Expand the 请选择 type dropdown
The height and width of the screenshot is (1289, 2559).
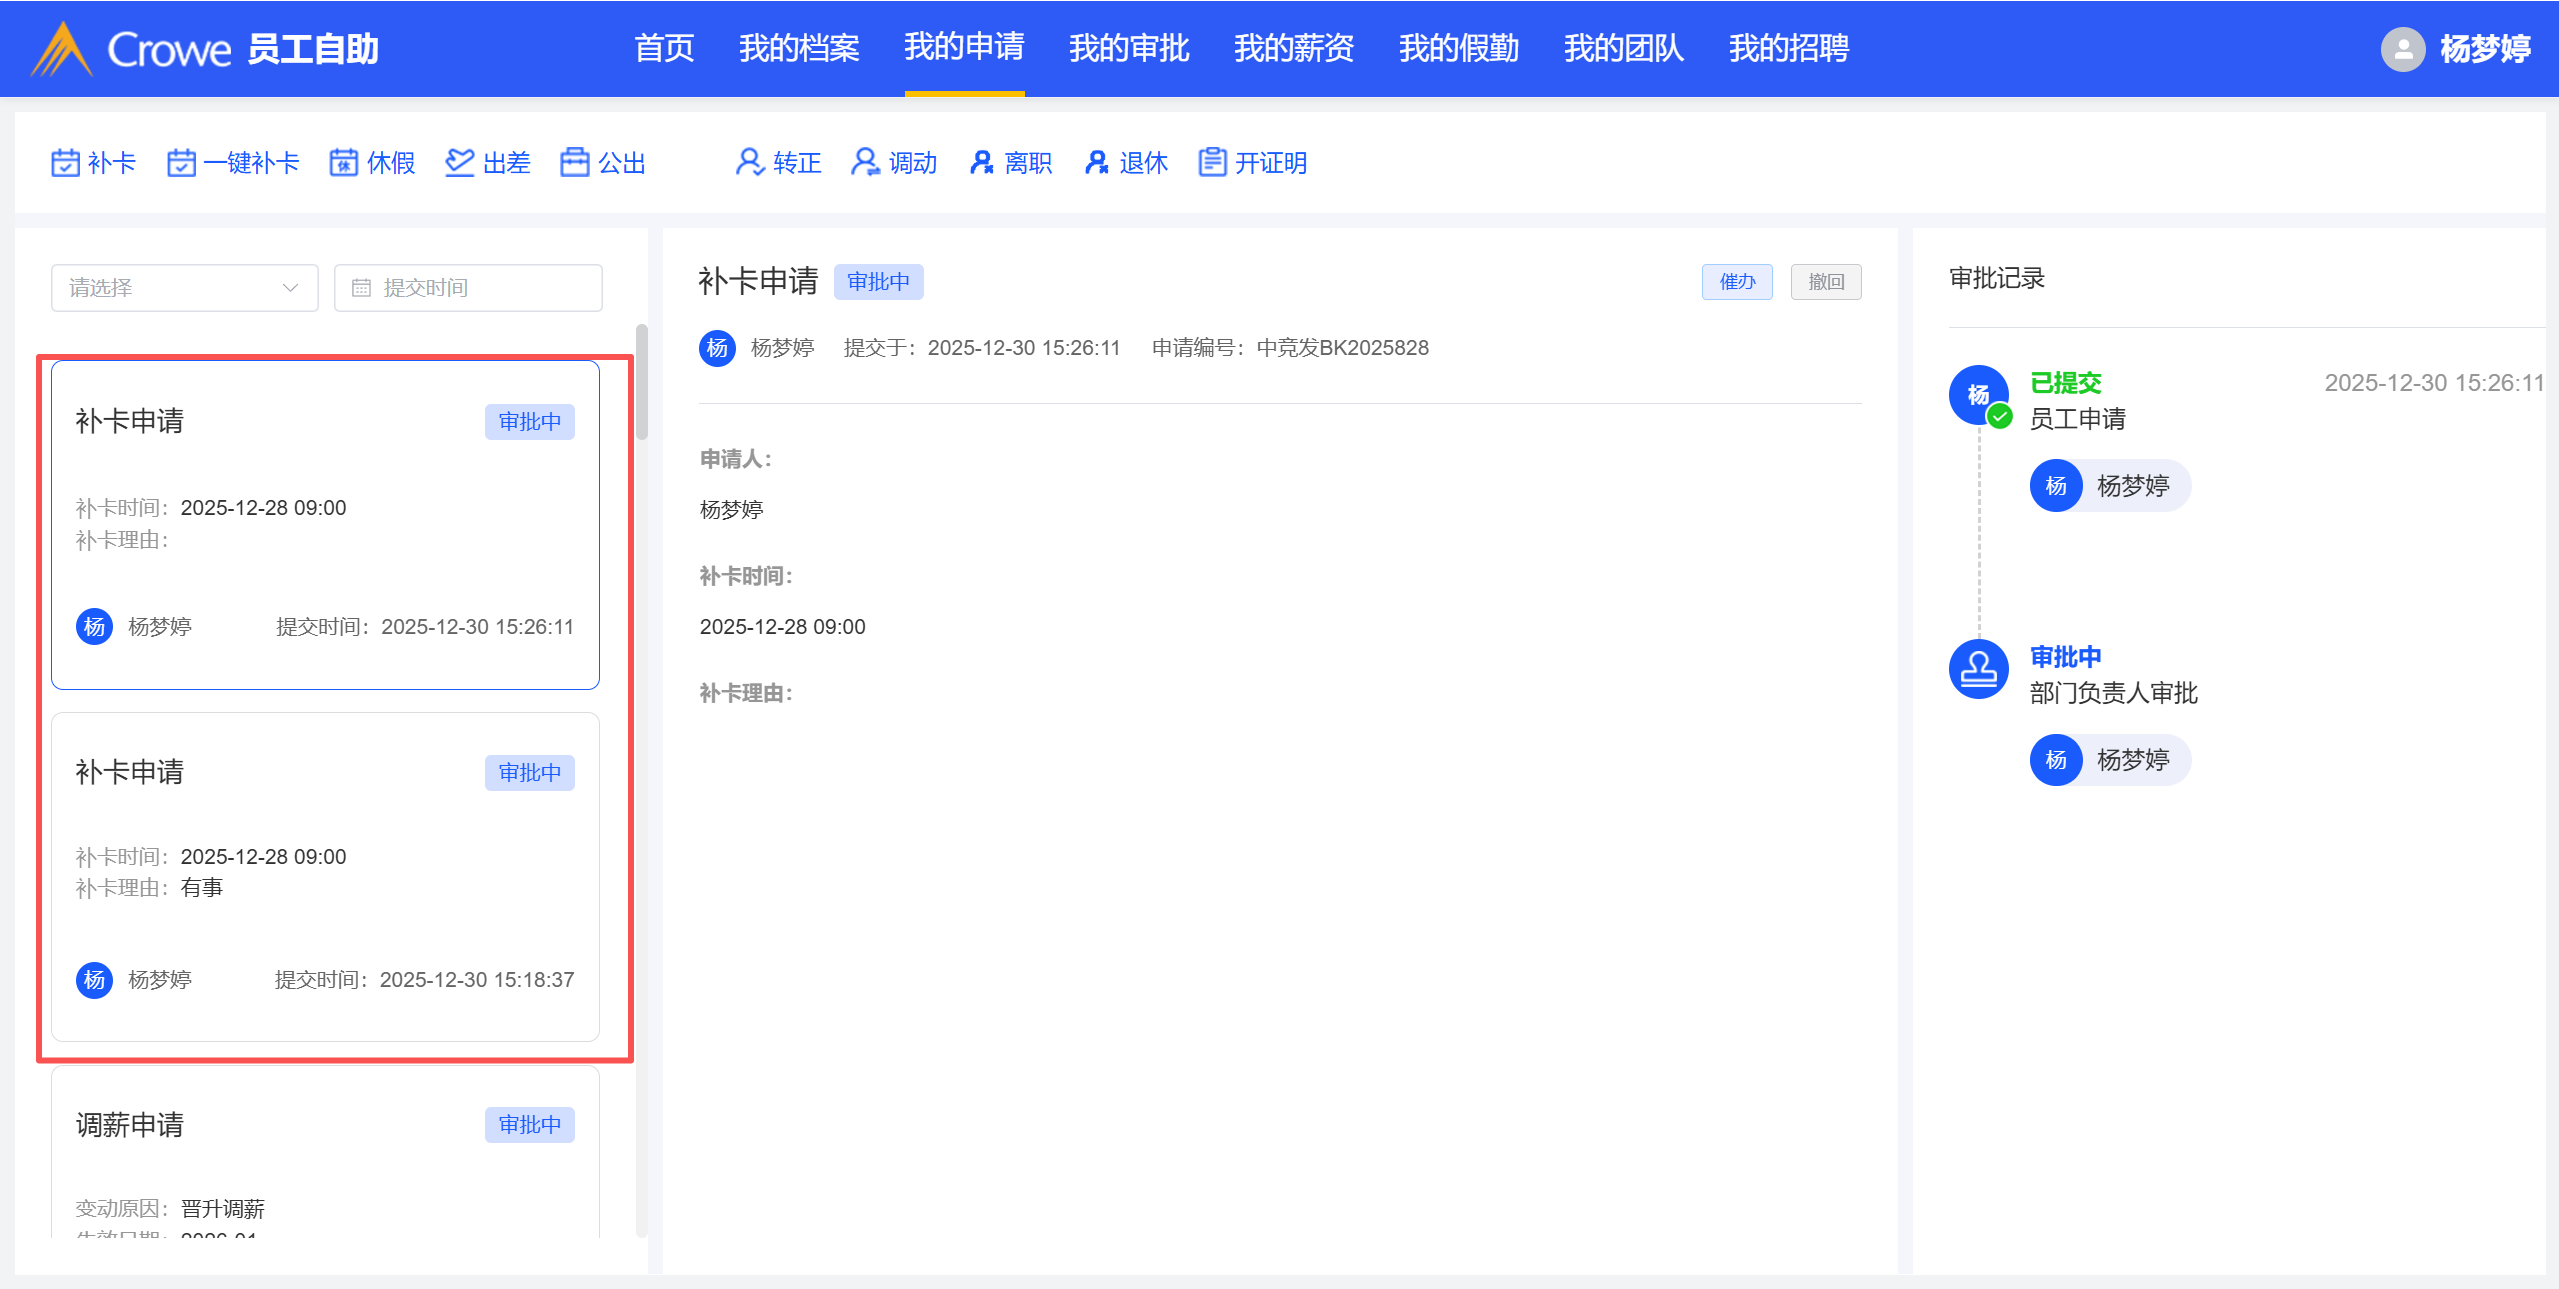click(185, 288)
